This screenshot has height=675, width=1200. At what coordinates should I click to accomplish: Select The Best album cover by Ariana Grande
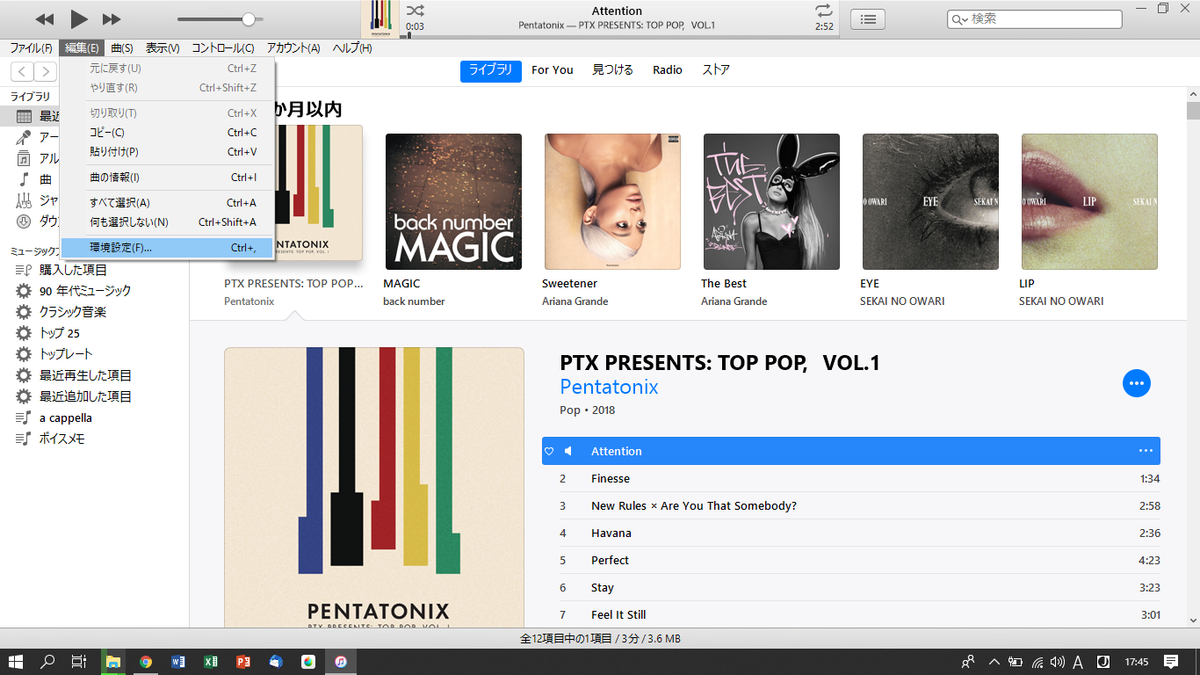(x=771, y=202)
